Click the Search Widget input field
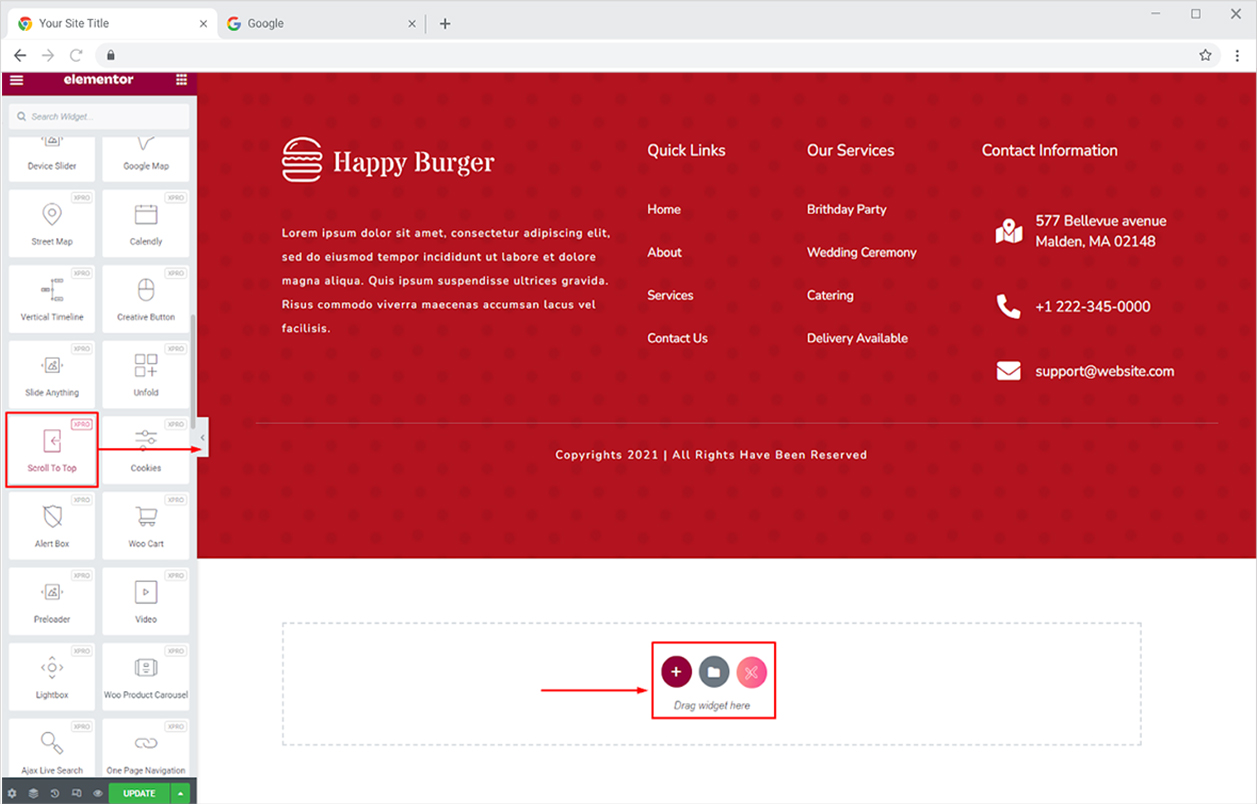This screenshot has height=804, width=1257. pos(99,117)
